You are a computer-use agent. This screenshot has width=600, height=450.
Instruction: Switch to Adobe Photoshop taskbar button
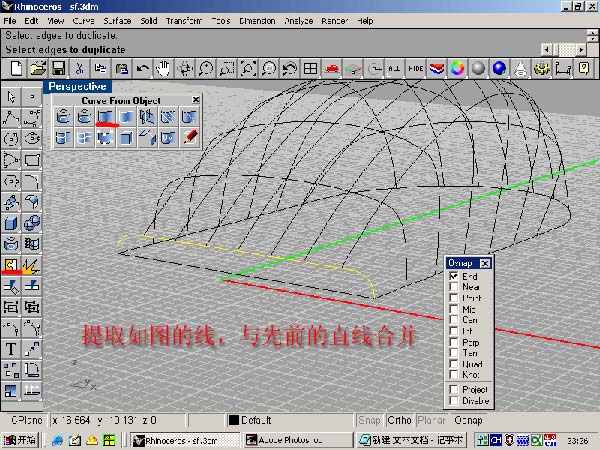coord(298,440)
